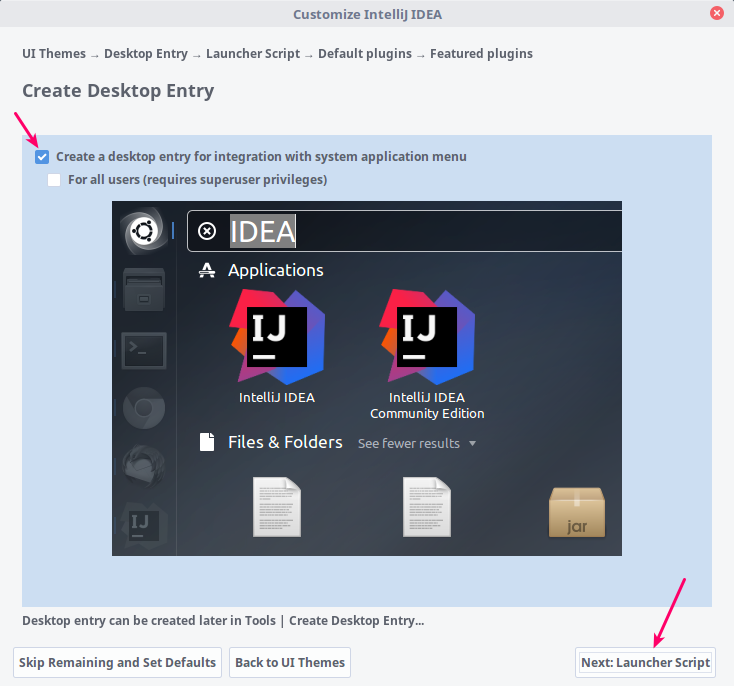Click the first text document file icon
The height and width of the screenshot is (686, 734).
[x=277, y=507]
